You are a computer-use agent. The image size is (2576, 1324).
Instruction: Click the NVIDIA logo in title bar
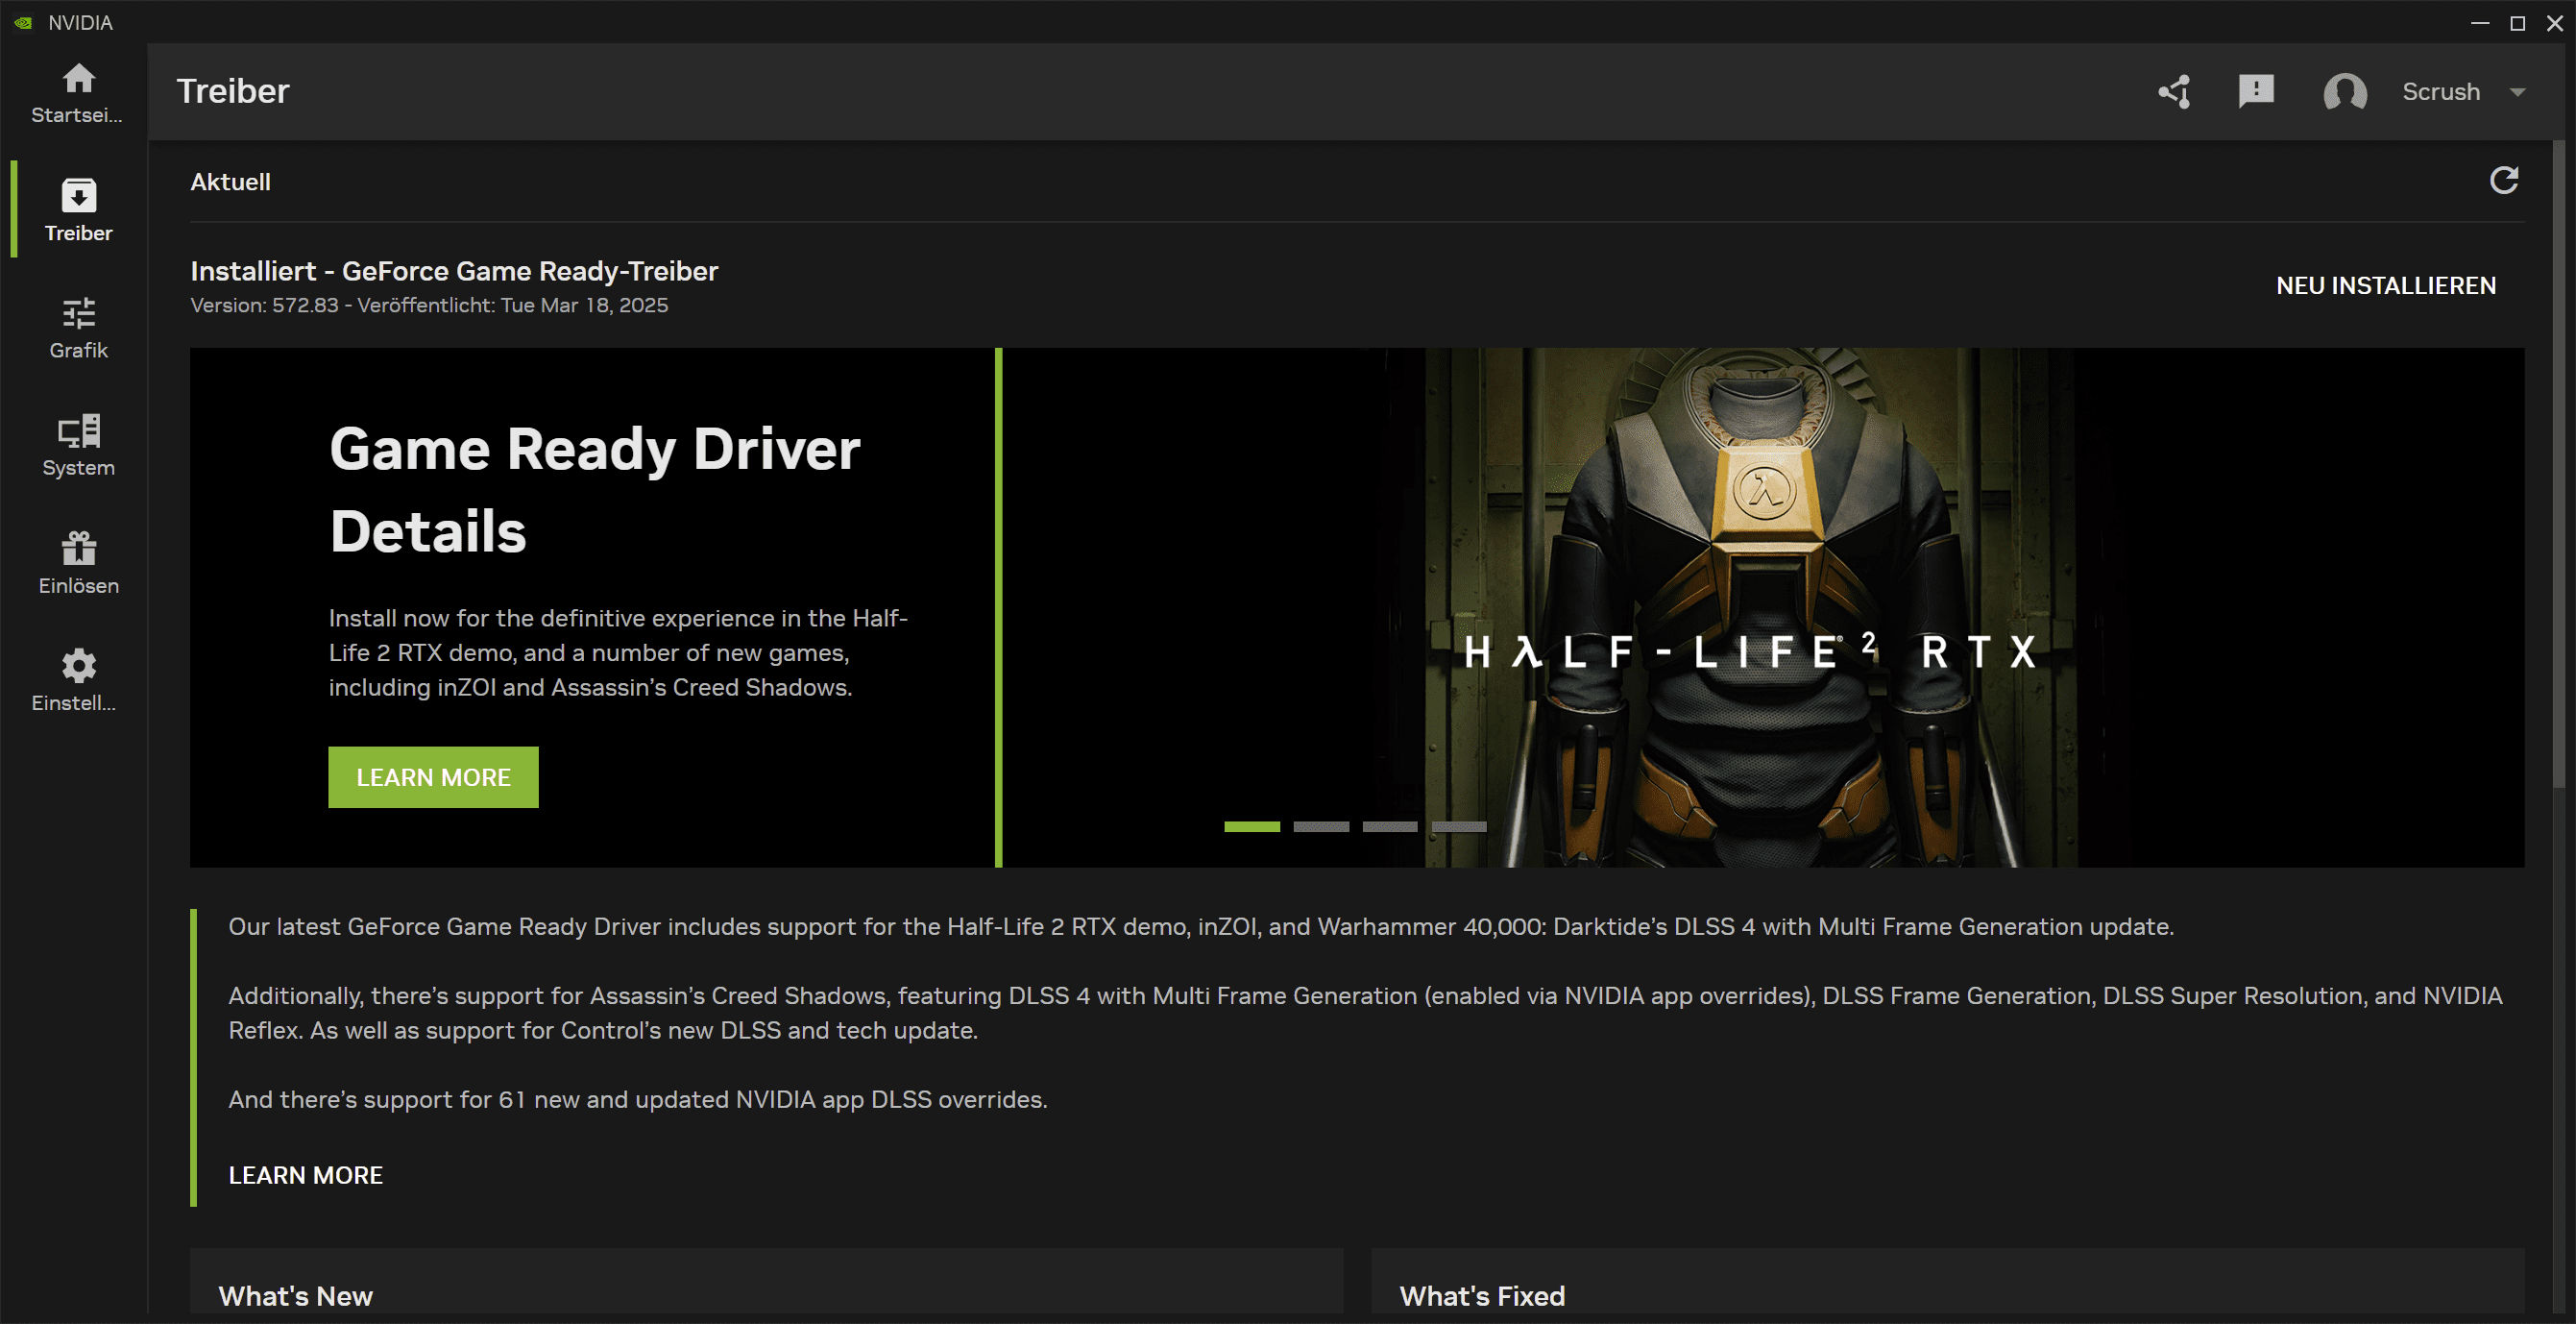(x=23, y=22)
